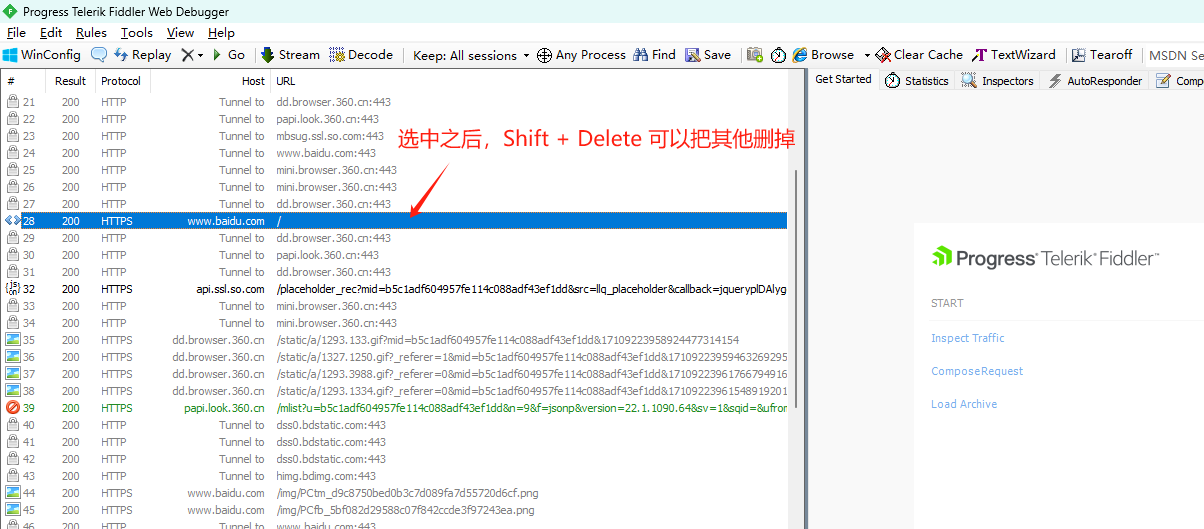Sort sessions by the Result column header
Image resolution: width=1204 pixels, height=529 pixels.
pyautogui.click(x=70, y=81)
